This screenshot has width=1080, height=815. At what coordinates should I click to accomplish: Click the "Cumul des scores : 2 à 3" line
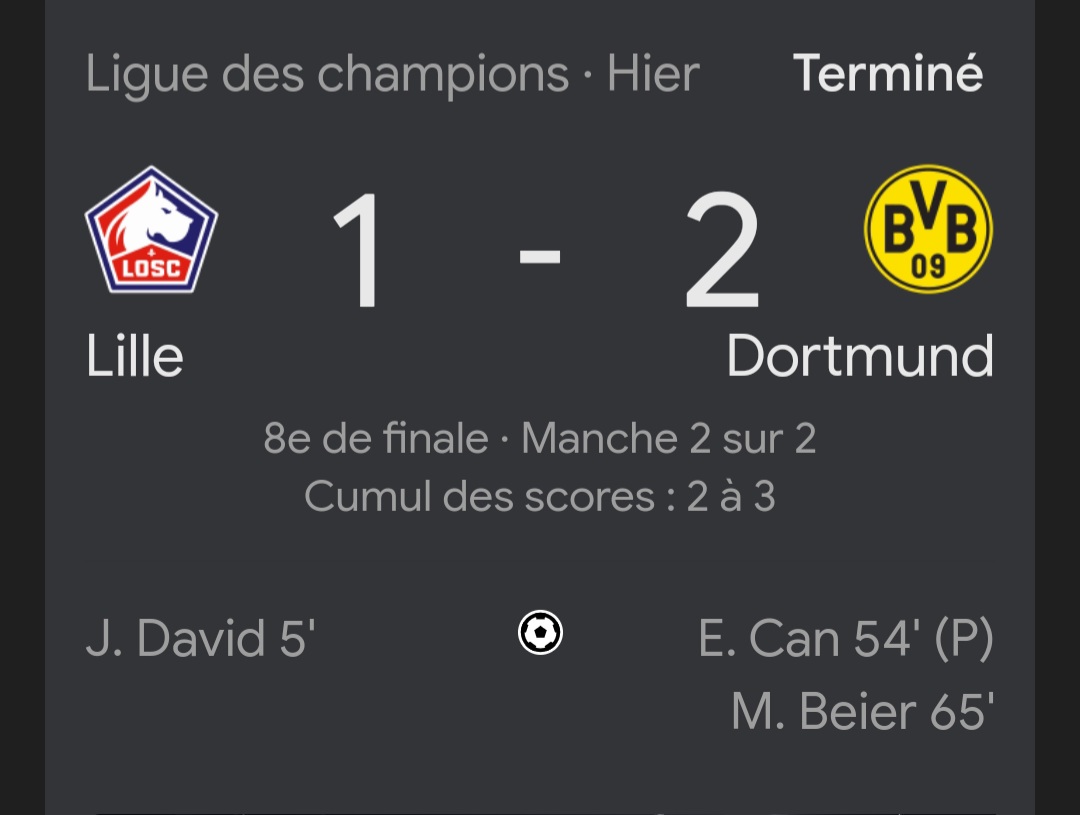click(x=540, y=497)
